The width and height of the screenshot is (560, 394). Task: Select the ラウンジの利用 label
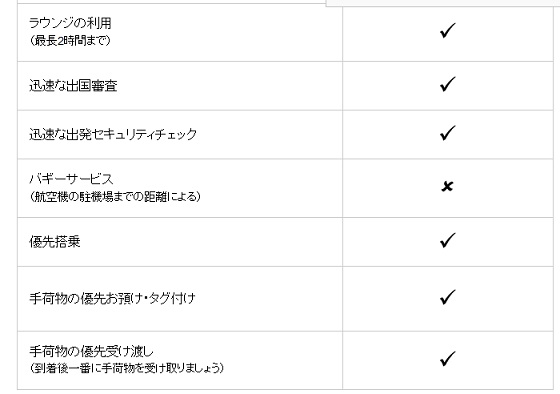70,23
